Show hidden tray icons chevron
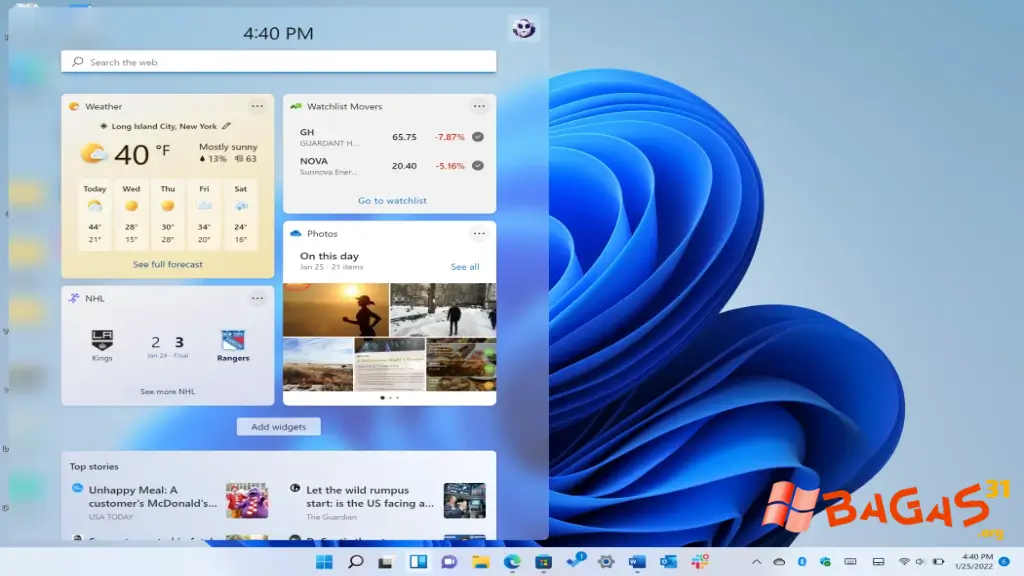This screenshot has width=1024, height=576. [756, 562]
